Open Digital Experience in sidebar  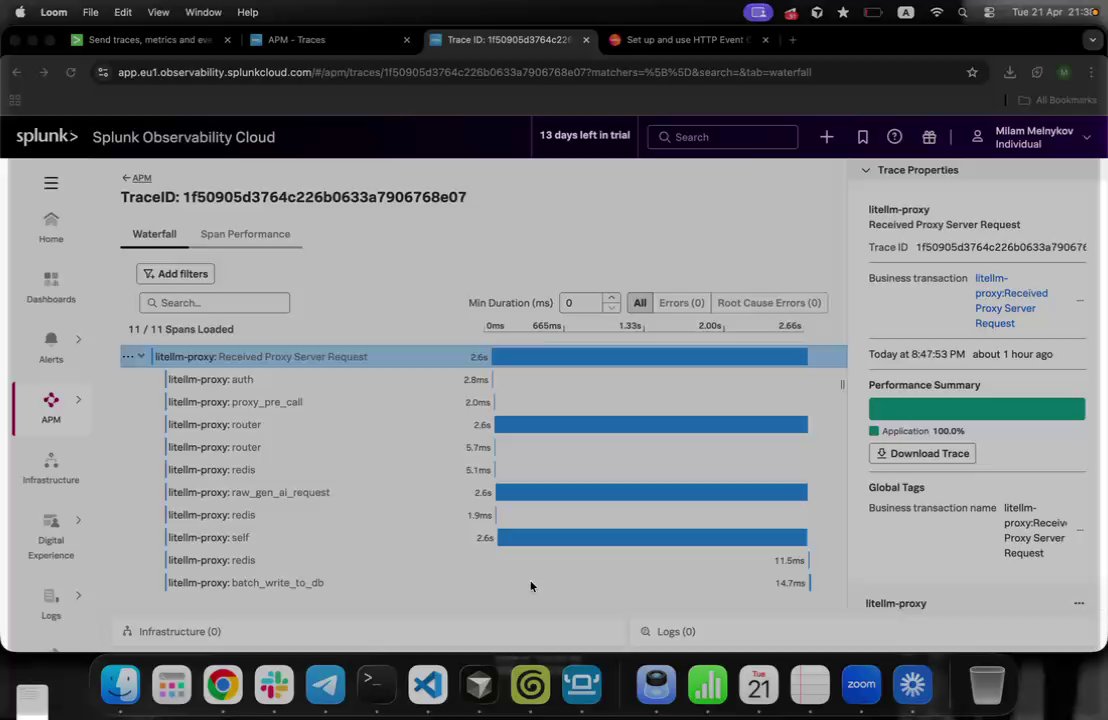tap(51, 536)
